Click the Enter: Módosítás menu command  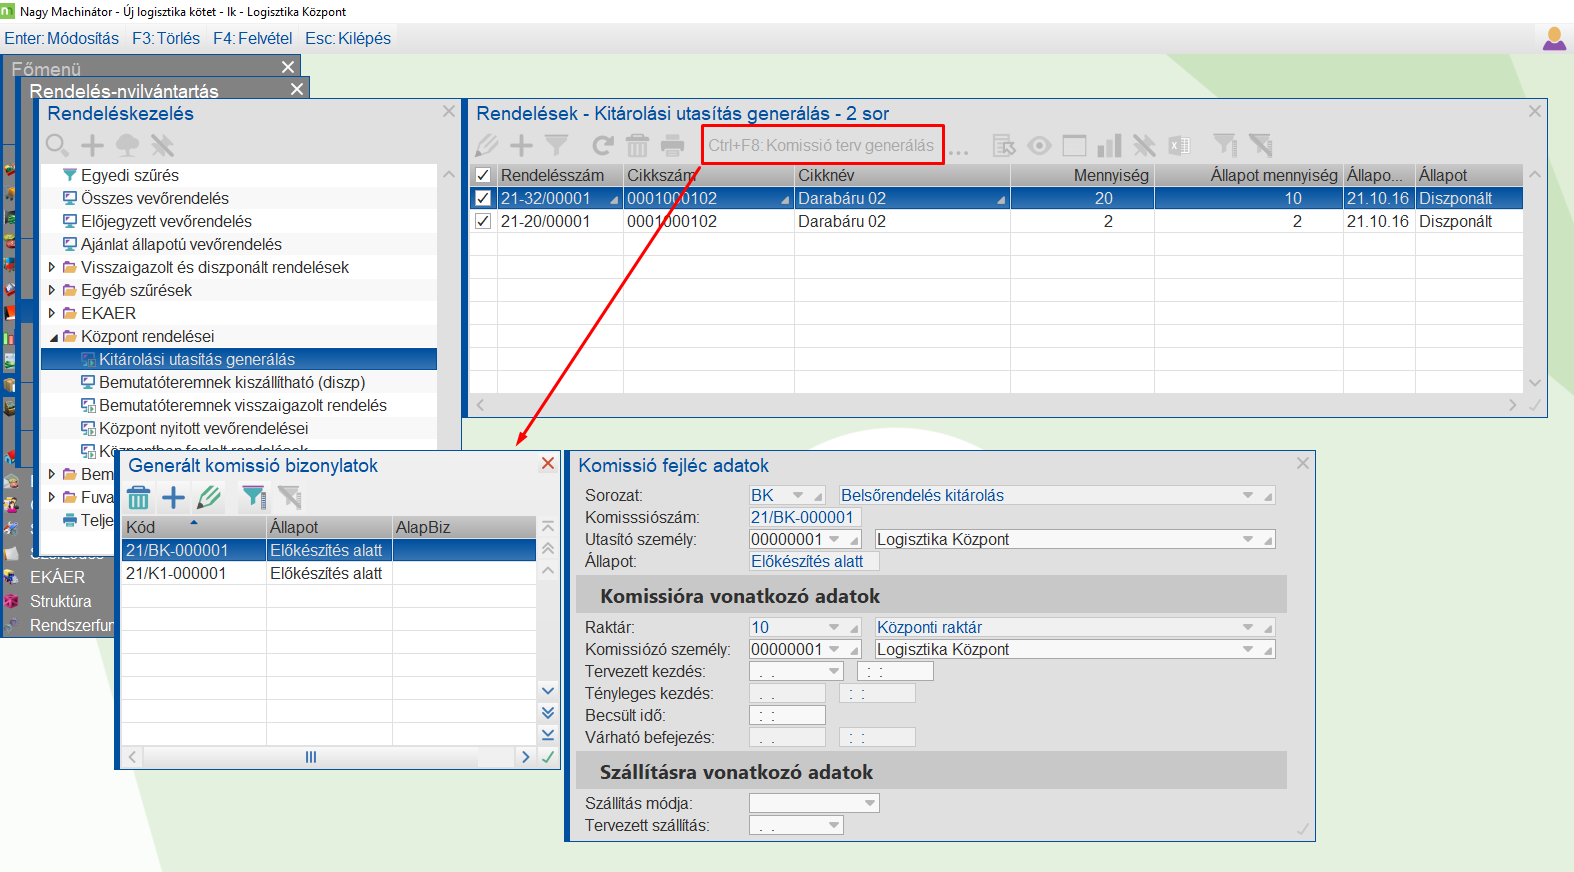[x=62, y=38]
